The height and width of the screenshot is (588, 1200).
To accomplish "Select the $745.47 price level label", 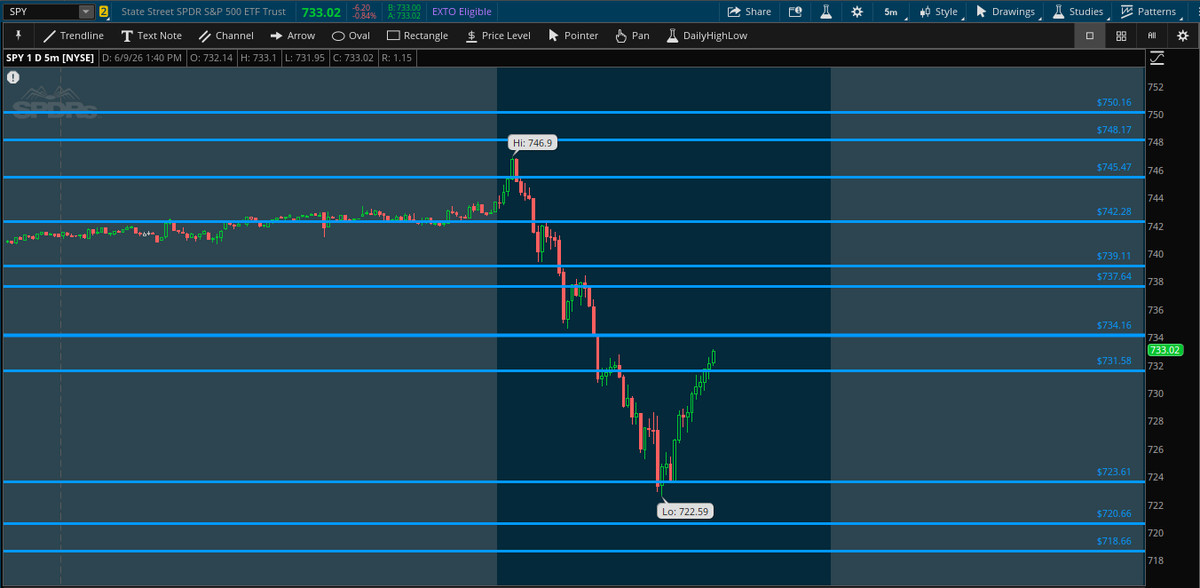I will click(x=1113, y=167).
